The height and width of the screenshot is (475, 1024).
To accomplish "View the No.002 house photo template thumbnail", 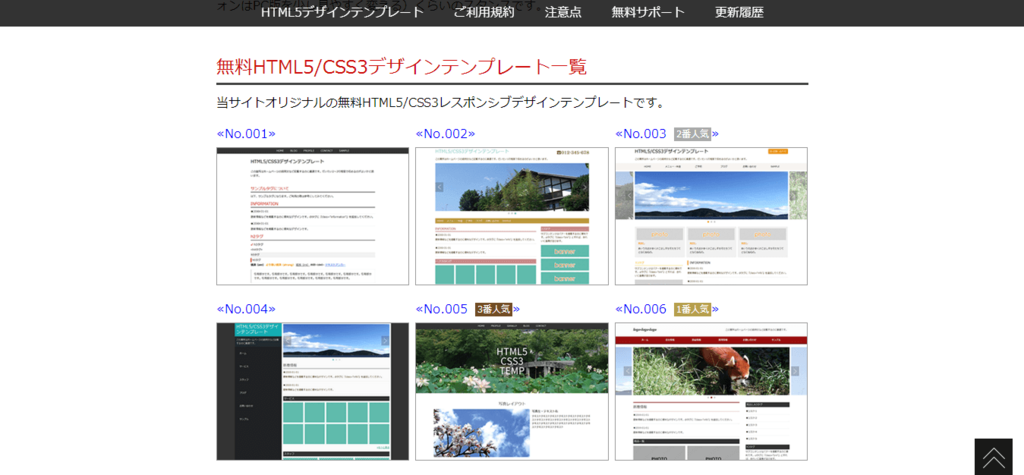I will (512, 216).
